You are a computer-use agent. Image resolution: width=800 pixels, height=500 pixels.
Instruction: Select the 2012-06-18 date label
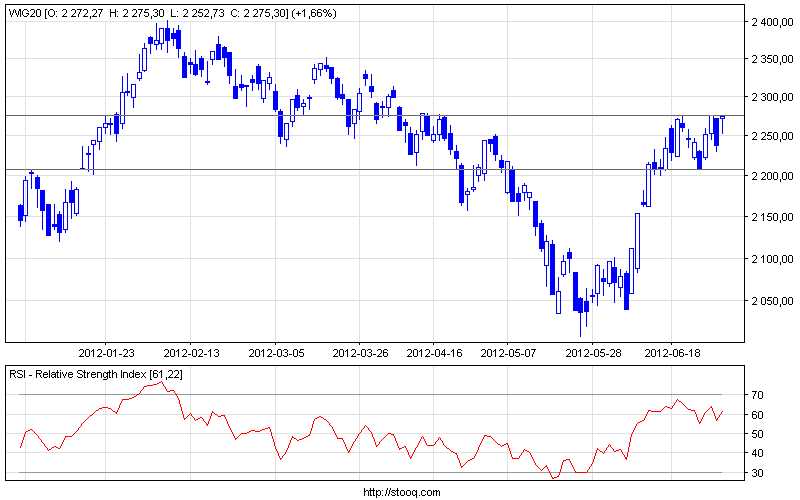coord(672,353)
